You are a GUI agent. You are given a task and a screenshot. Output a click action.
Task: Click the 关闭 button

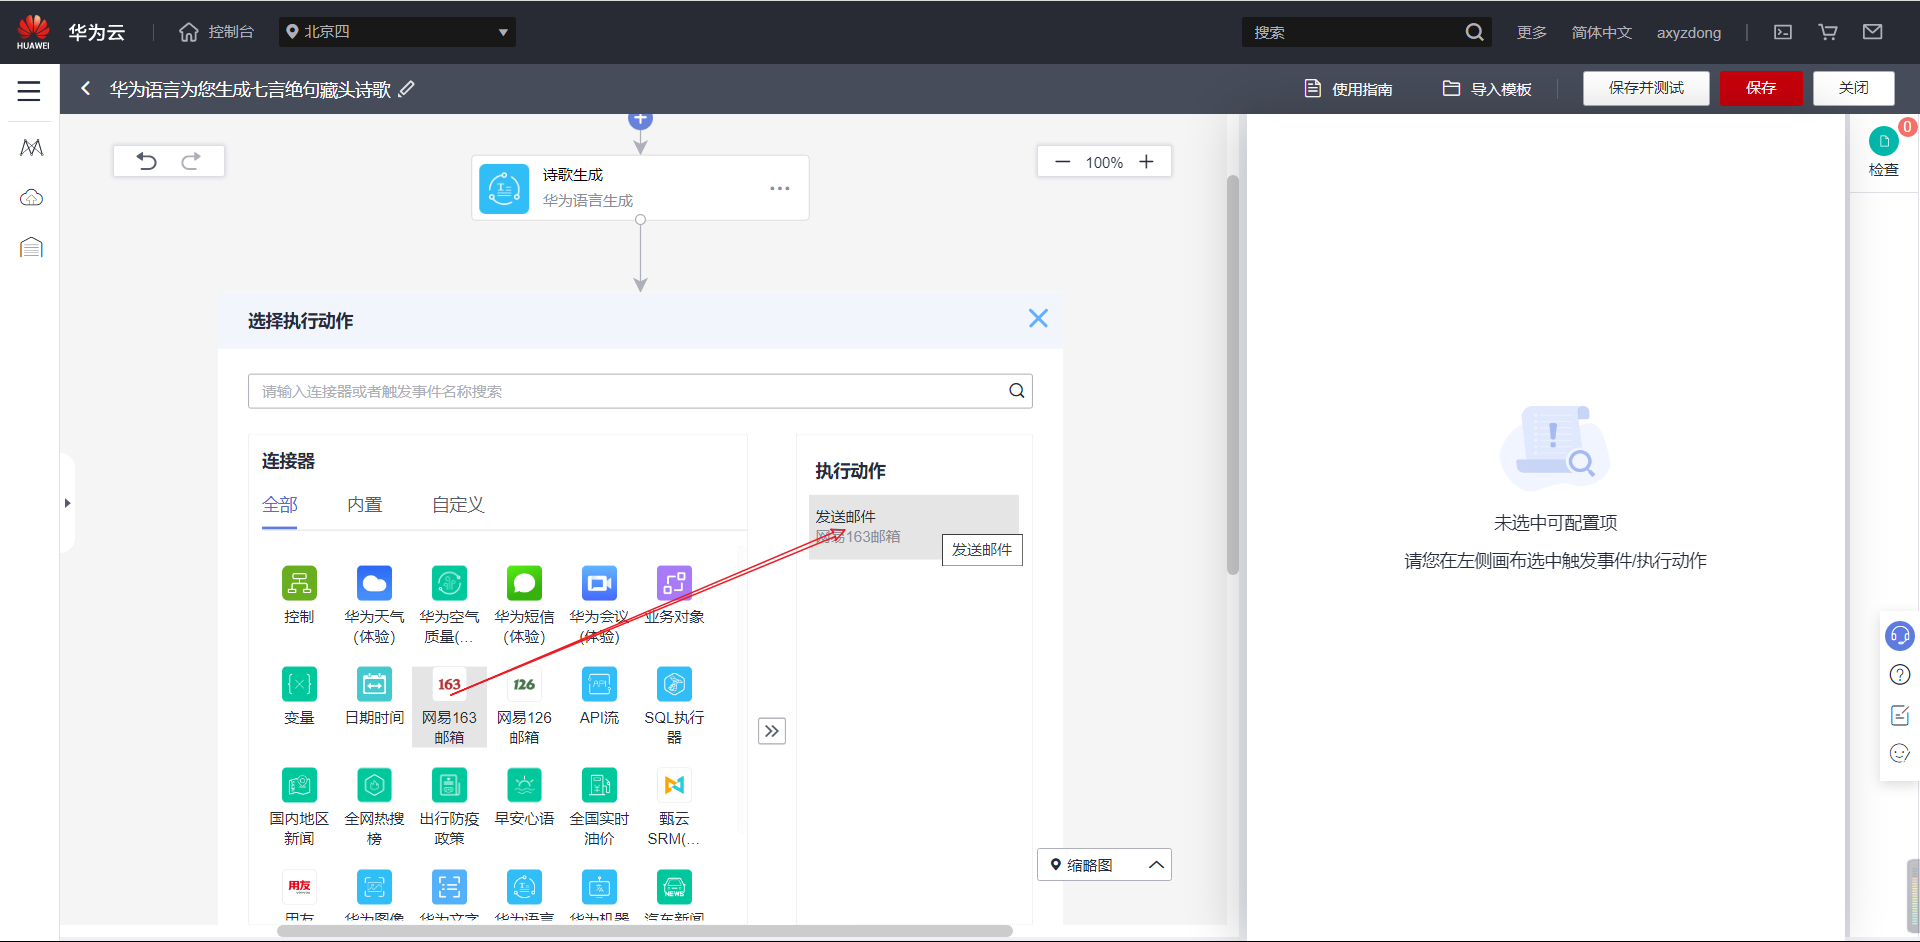pos(1854,88)
